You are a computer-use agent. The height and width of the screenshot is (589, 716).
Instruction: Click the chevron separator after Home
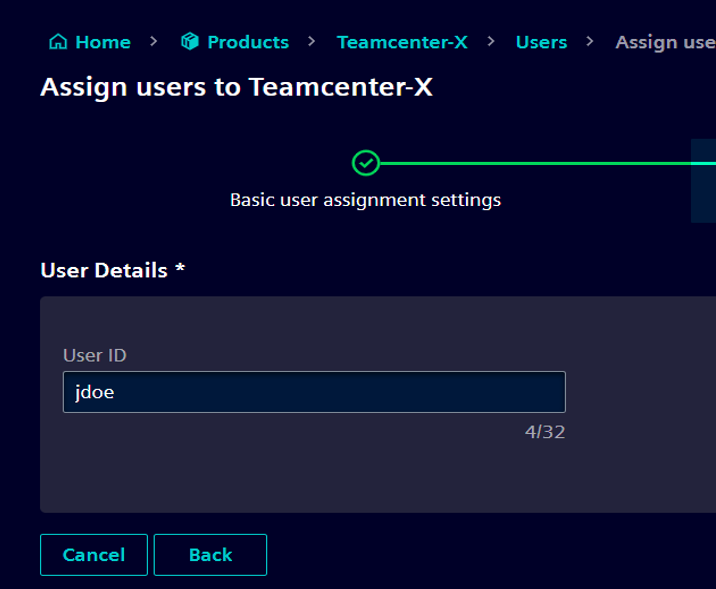[154, 42]
